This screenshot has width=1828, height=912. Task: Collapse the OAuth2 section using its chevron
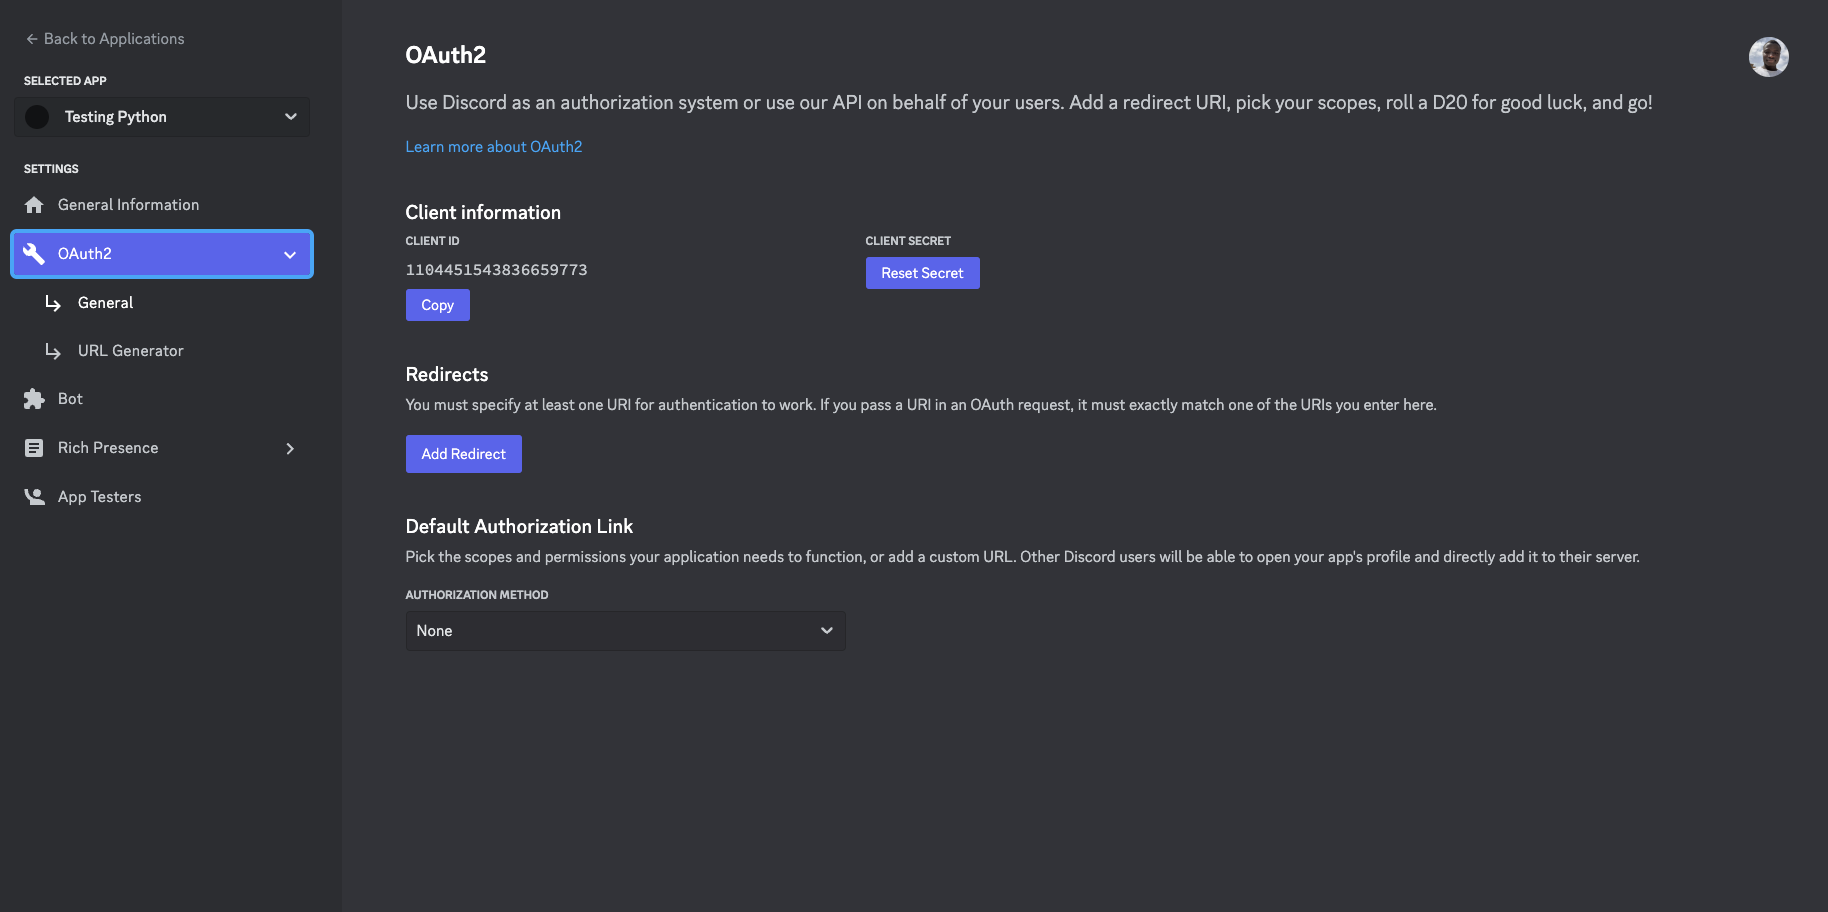289,254
